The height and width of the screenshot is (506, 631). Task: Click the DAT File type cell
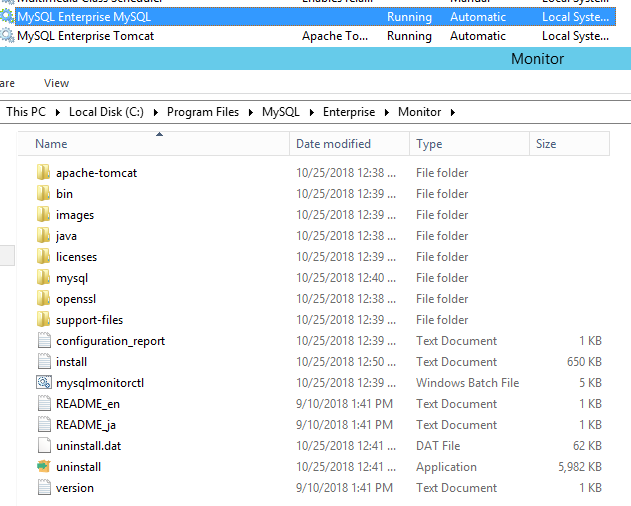[x=438, y=446]
